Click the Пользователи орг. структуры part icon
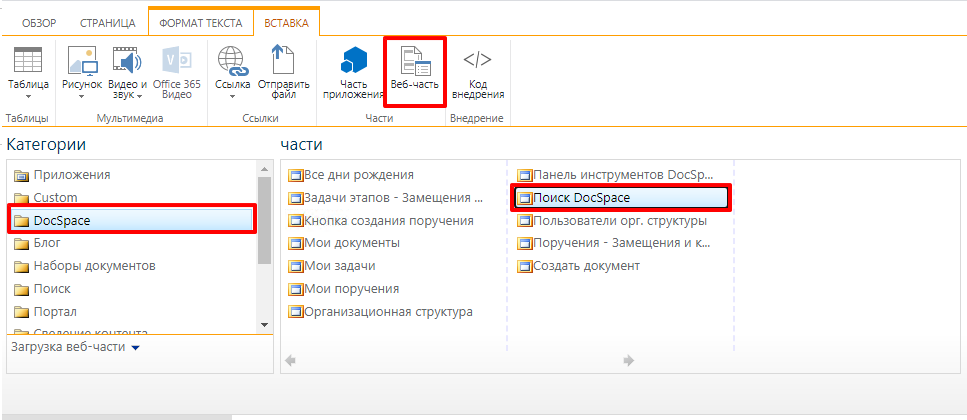 coord(525,221)
